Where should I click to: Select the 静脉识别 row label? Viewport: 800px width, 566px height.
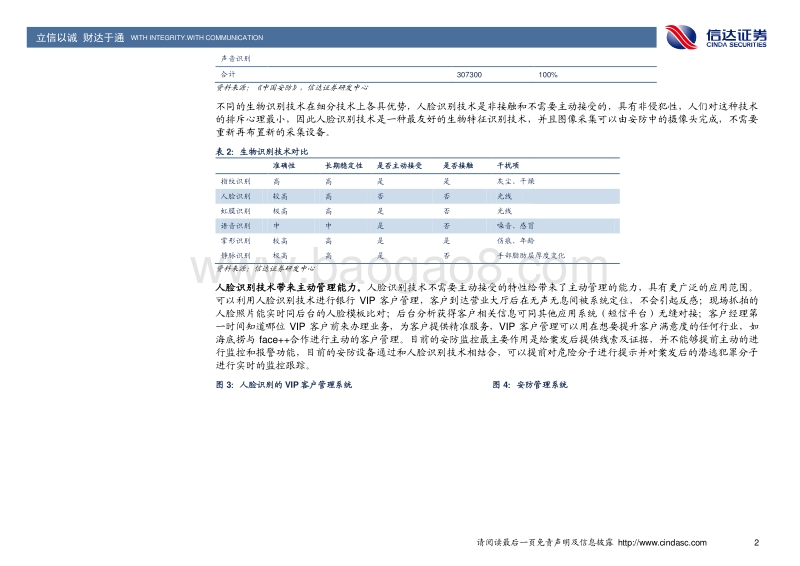(x=235, y=255)
